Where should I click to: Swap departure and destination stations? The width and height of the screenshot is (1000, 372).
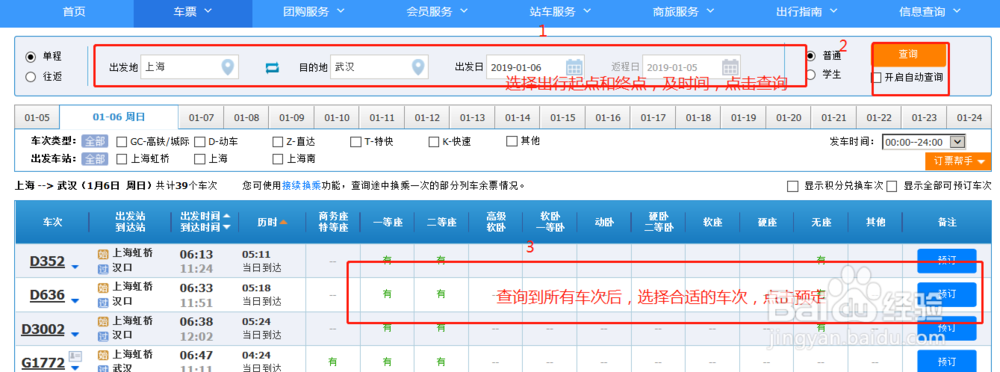pos(273,68)
